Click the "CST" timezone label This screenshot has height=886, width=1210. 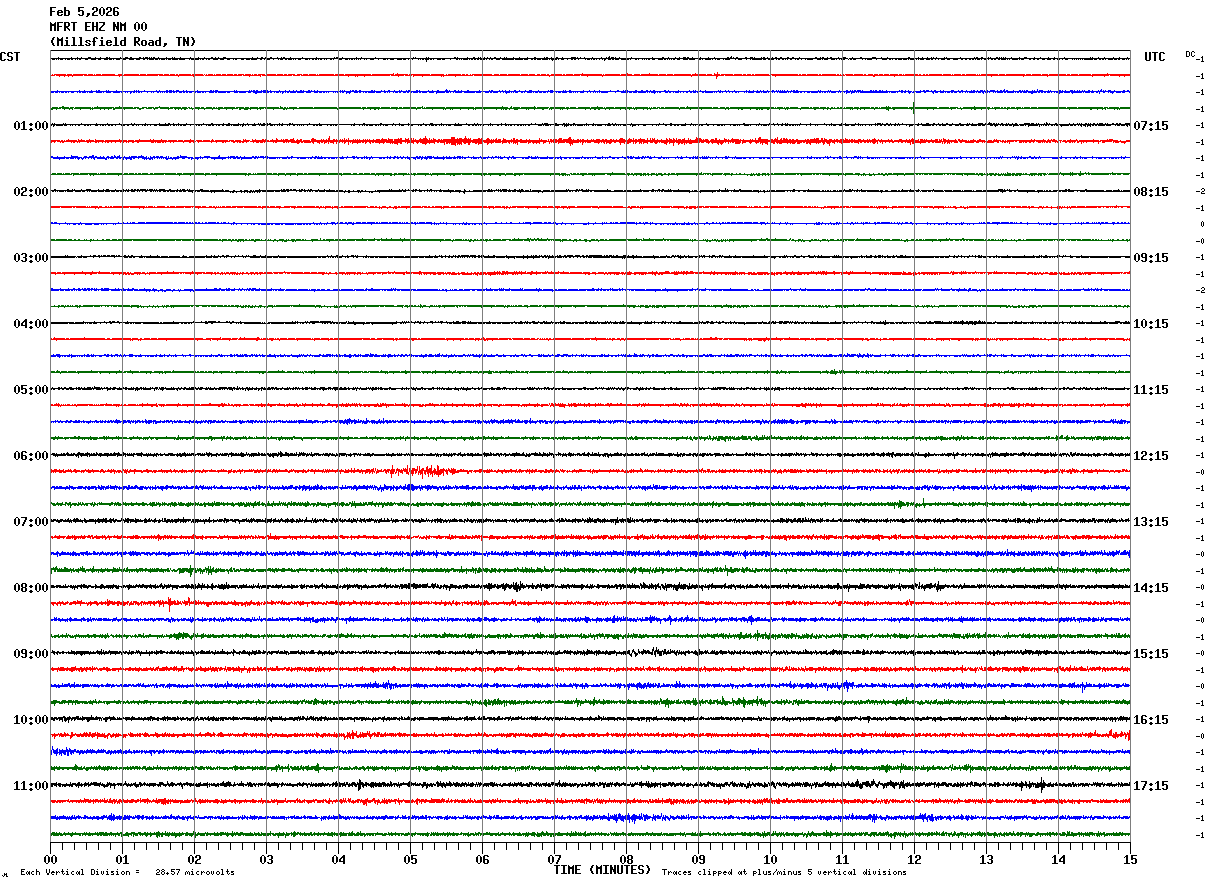pyautogui.click(x=10, y=57)
